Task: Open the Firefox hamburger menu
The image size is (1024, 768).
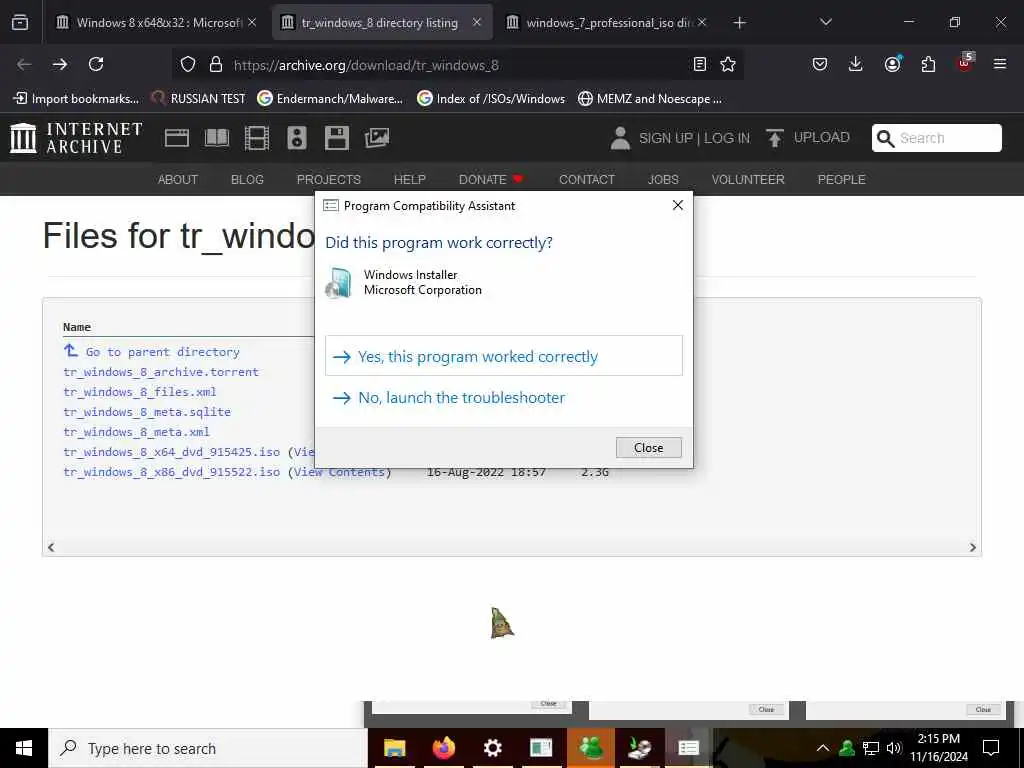Action: (x=1000, y=64)
